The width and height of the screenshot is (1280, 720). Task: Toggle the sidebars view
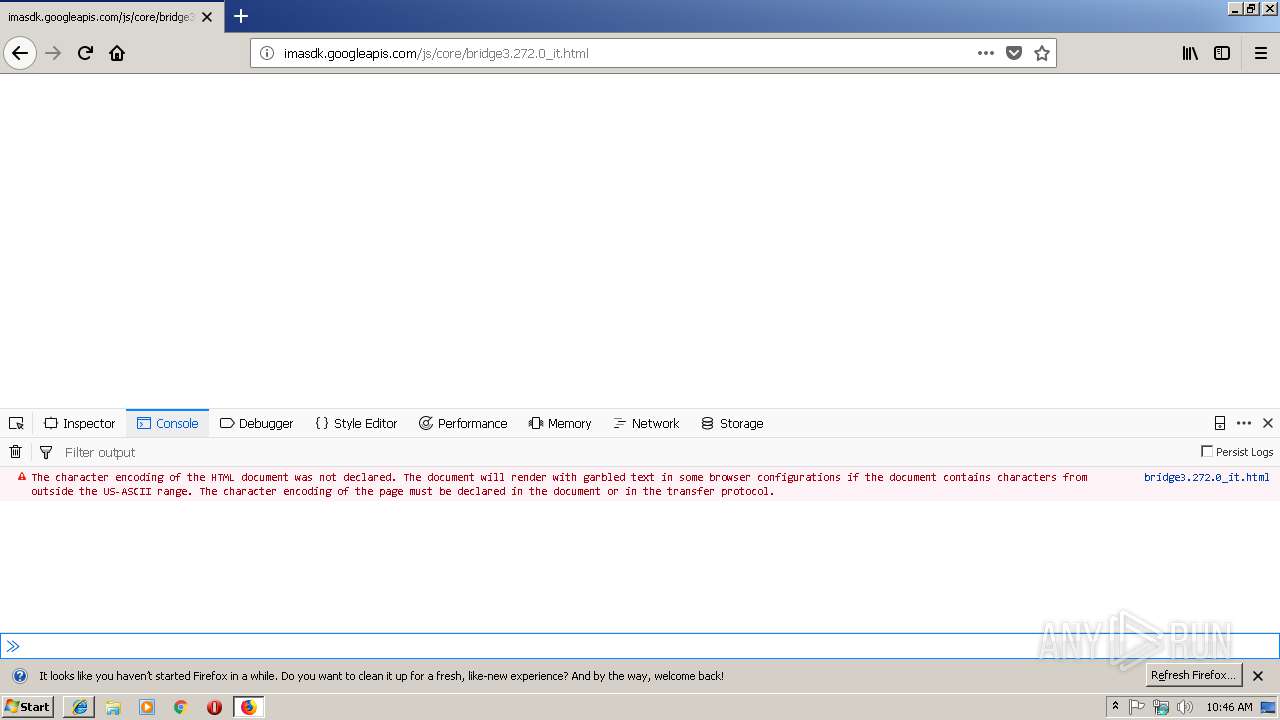click(1222, 53)
